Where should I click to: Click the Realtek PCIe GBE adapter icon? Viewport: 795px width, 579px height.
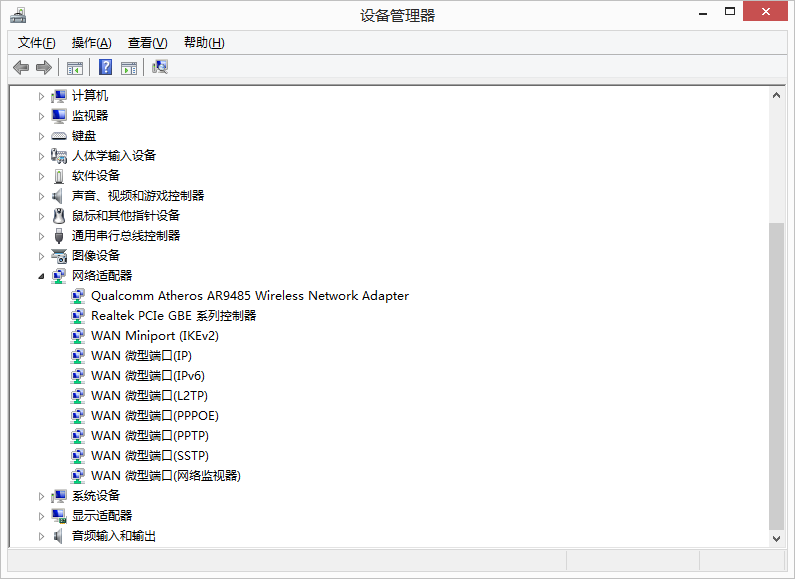tap(78, 316)
